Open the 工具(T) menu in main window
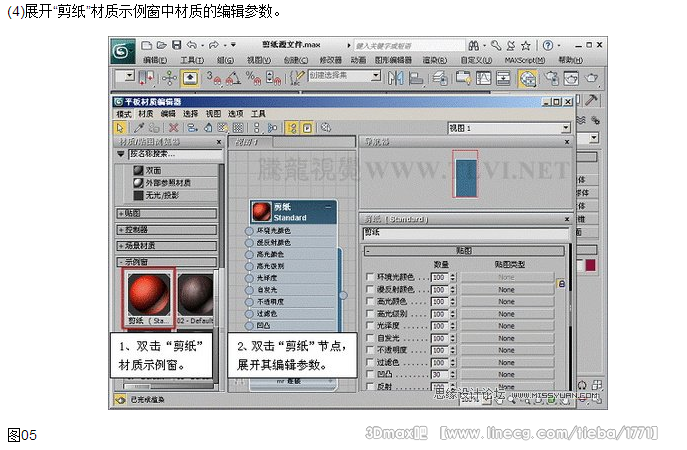The width and height of the screenshot is (687, 450). (192, 60)
